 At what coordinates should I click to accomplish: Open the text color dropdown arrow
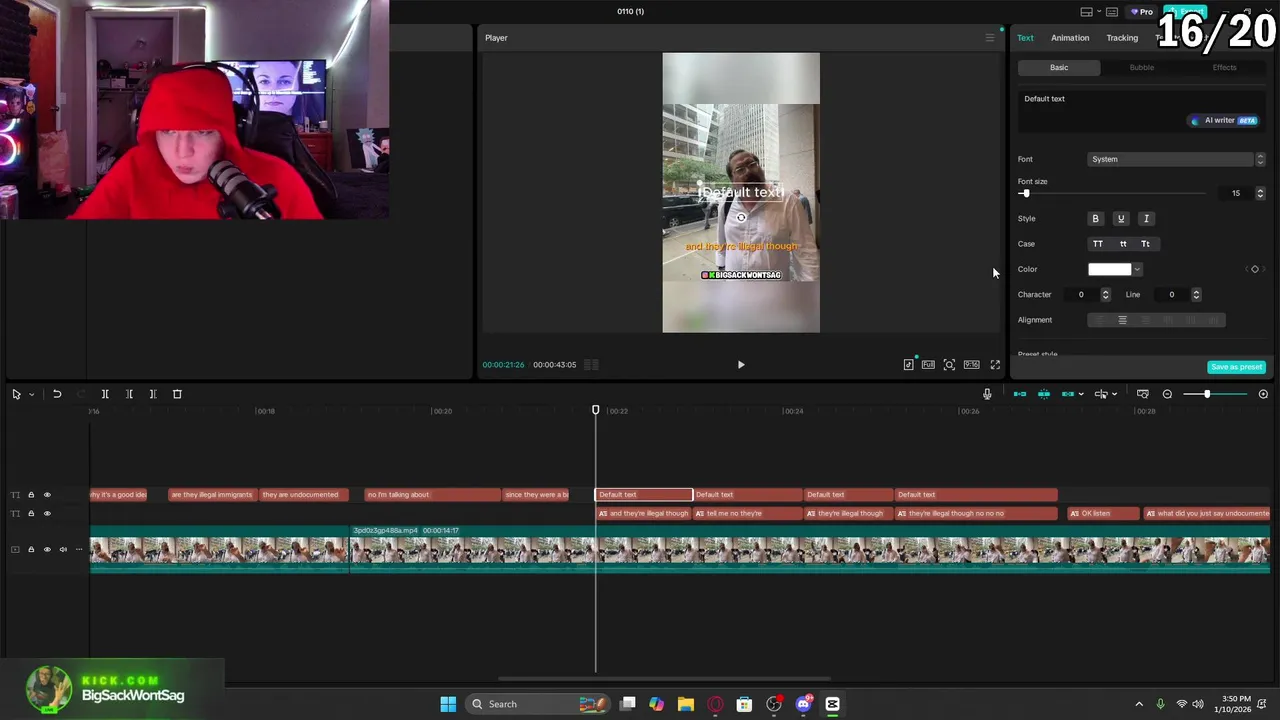[1137, 269]
